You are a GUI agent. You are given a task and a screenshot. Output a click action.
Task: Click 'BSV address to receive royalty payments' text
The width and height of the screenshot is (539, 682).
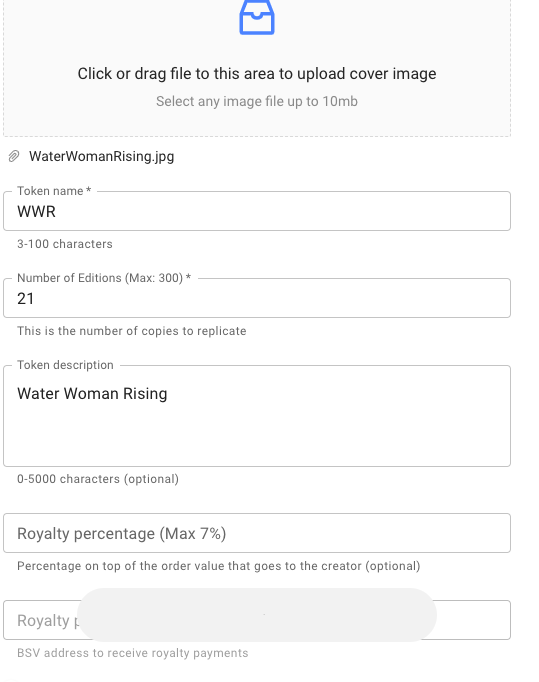pyautogui.click(x=133, y=653)
